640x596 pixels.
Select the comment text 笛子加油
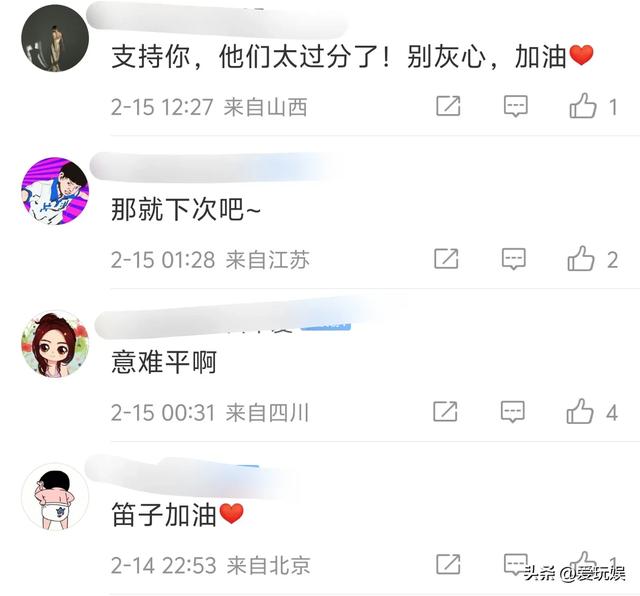pos(164,514)
